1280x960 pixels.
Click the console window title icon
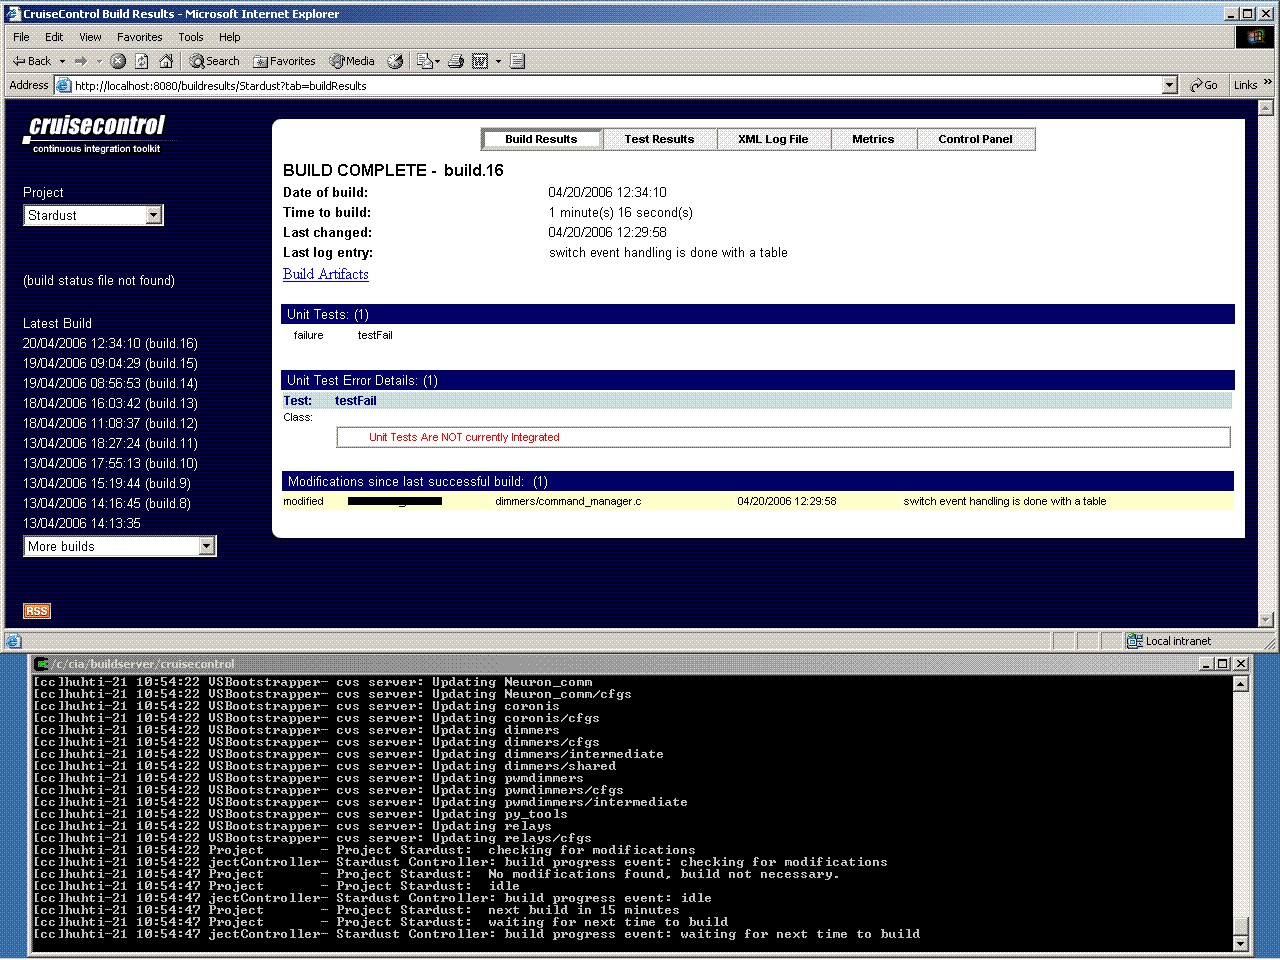pos(42,663)
